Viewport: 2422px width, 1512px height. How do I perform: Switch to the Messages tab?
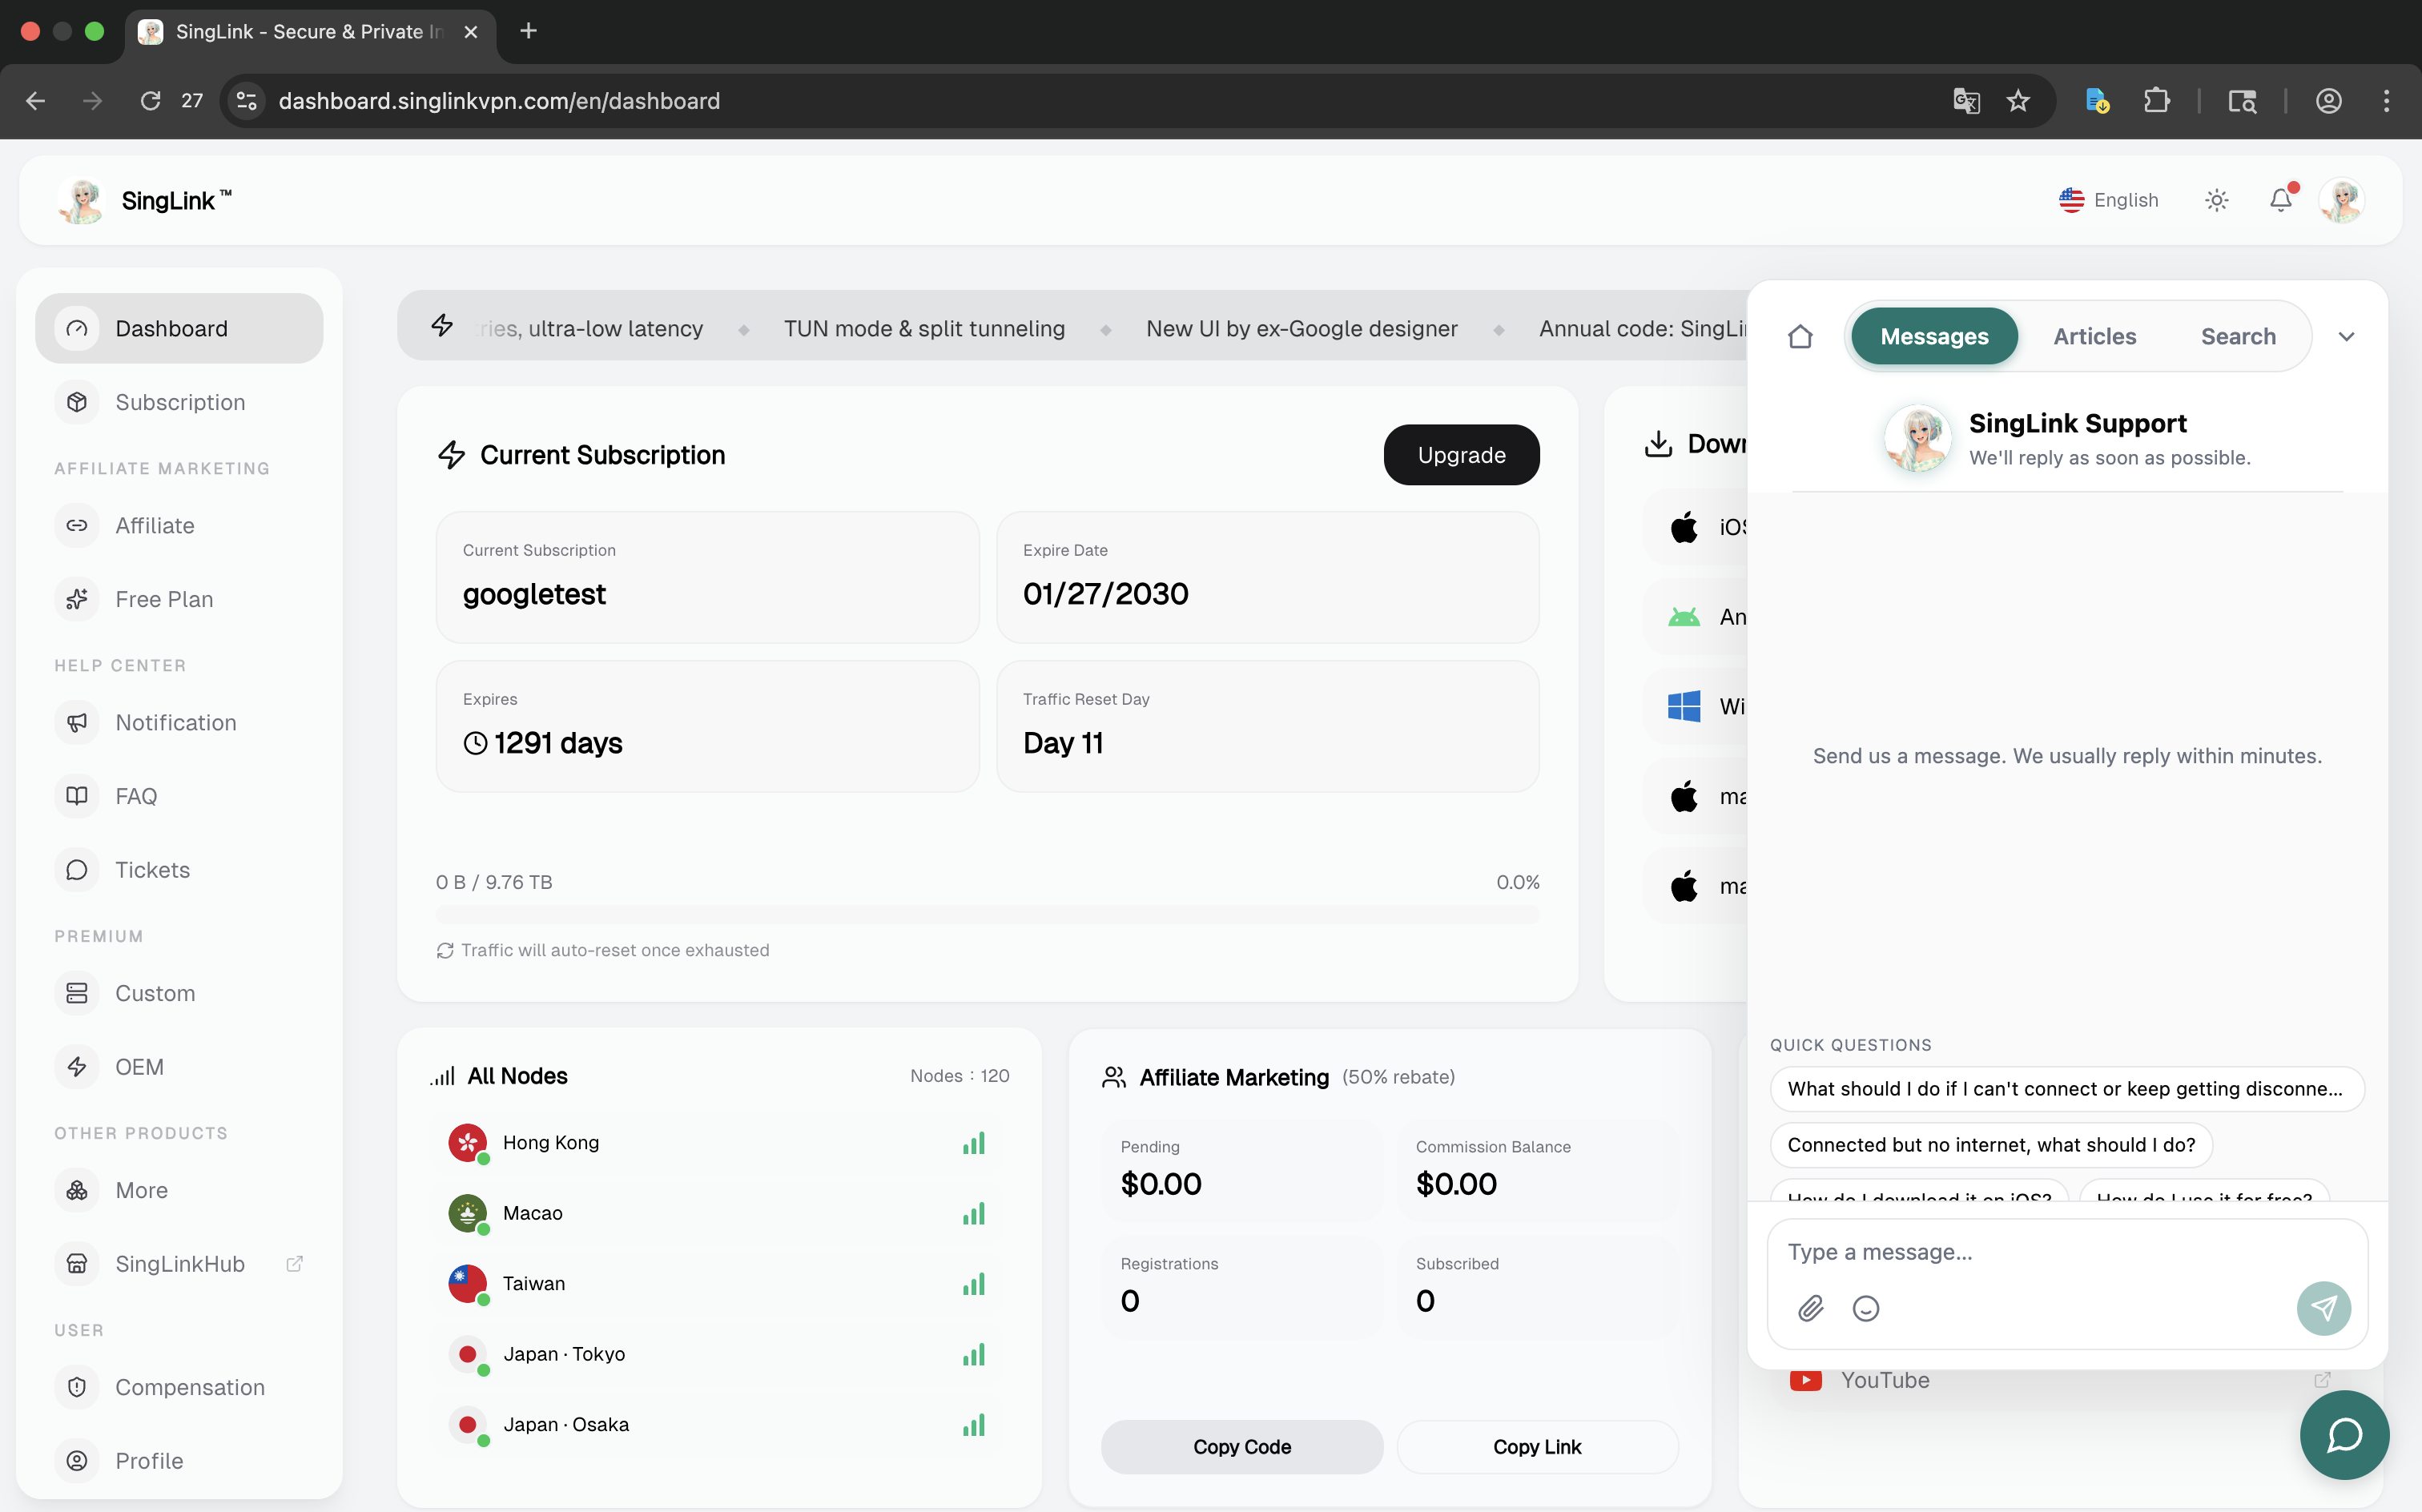coord(1934,337)
